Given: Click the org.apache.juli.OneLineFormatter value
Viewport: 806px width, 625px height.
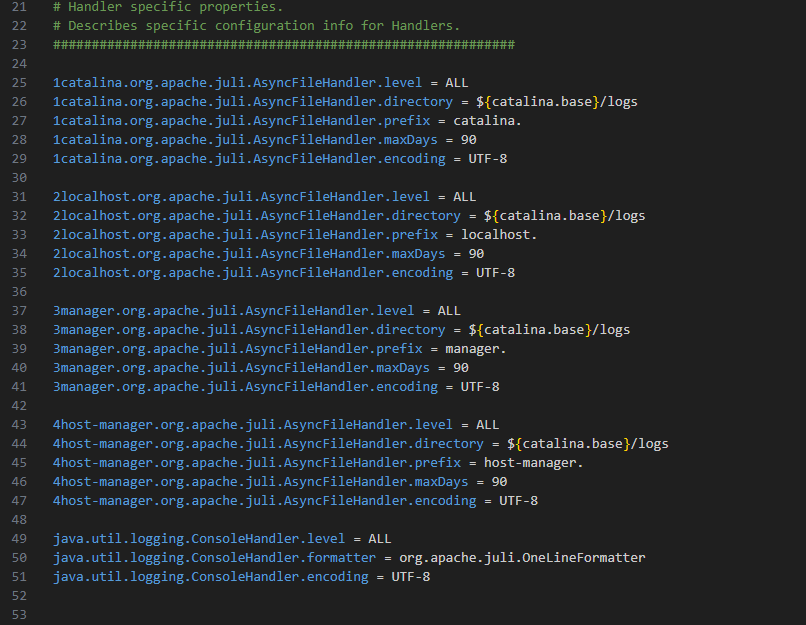Looking at the screenshot, I should pos(522,558).
